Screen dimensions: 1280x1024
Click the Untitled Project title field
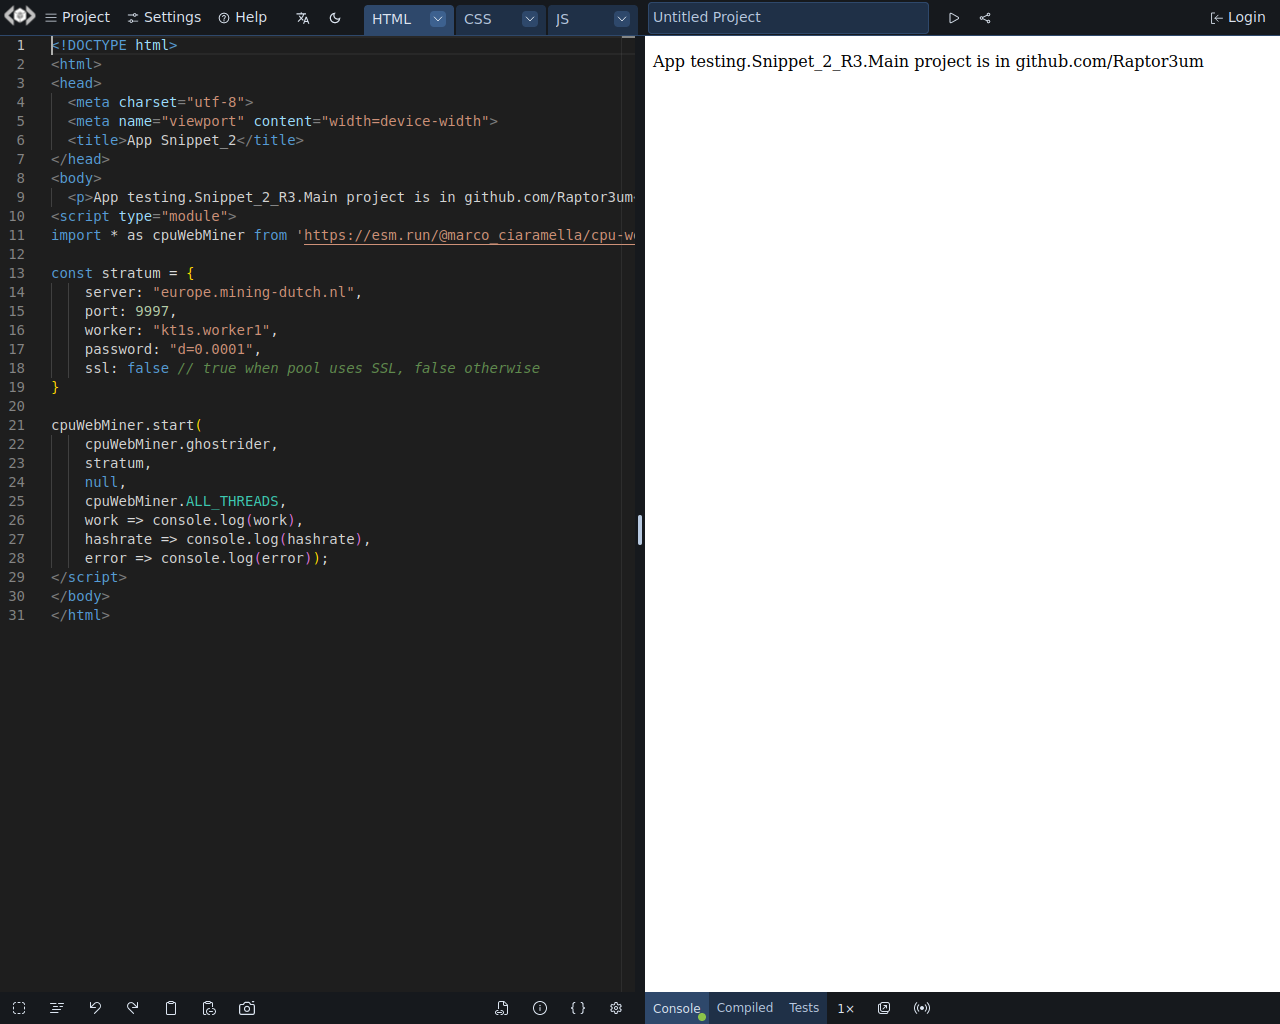click(x=788, y=17)
